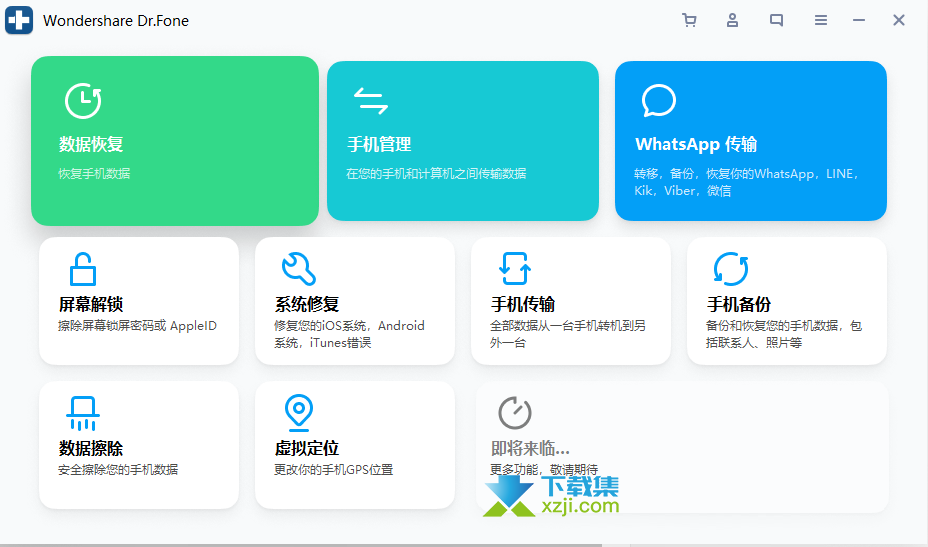Click the Dr.Fone logo icon
This screenshot has height=547, width=928.
pyautogui.click(x=19, y=20)
